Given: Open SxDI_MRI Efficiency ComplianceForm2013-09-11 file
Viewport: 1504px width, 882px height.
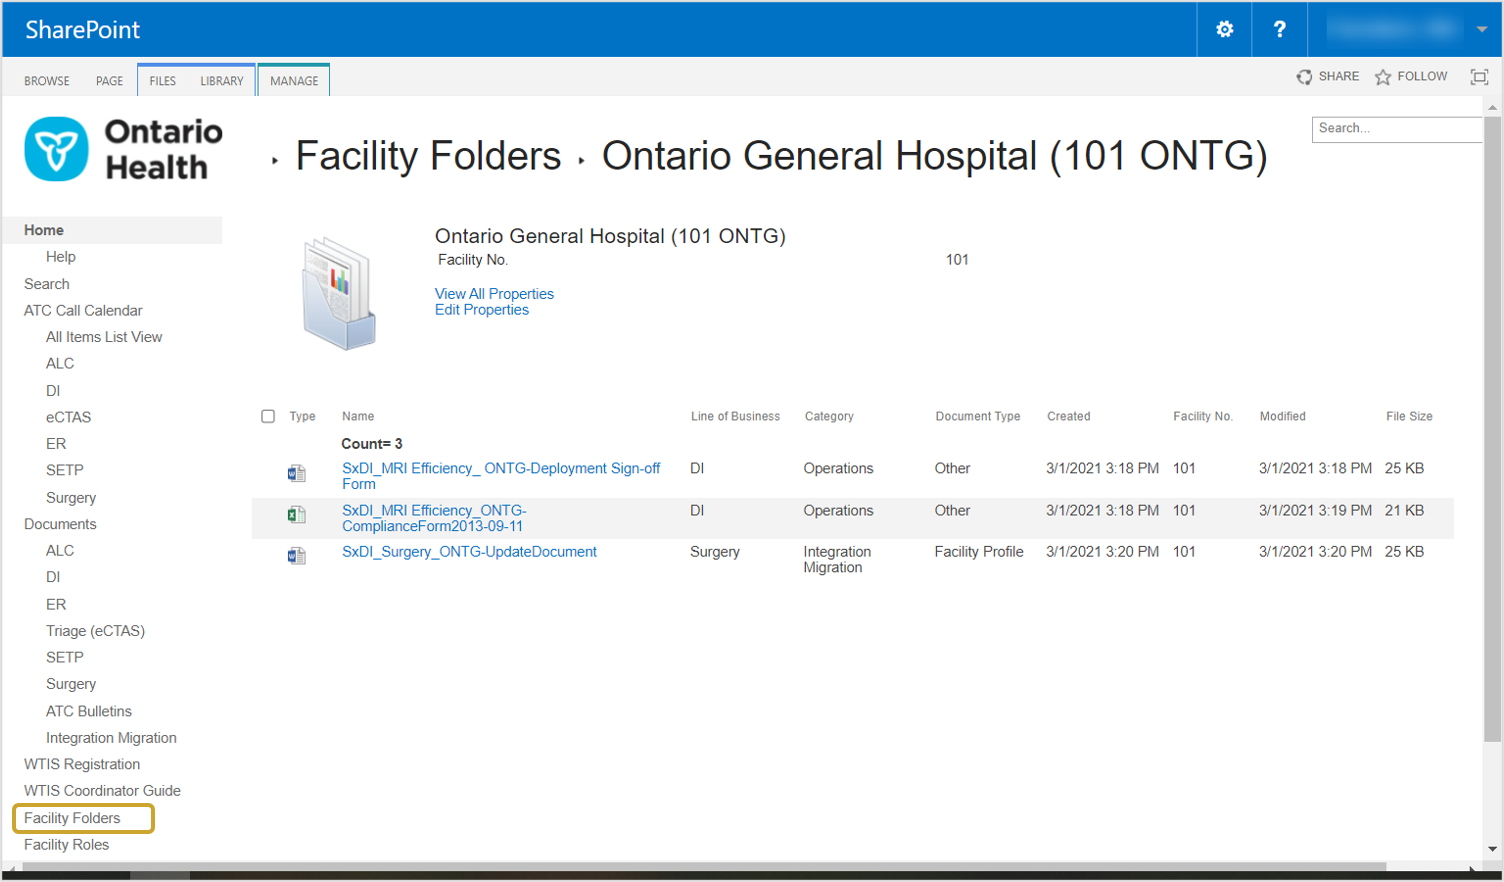Looking at the screenshot, I should (434, 518).
